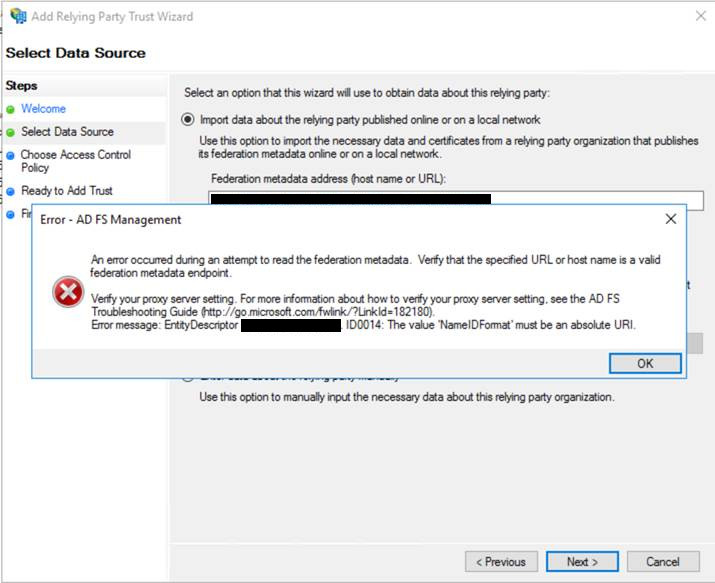Select the import data published online radio option

(188, 119)
